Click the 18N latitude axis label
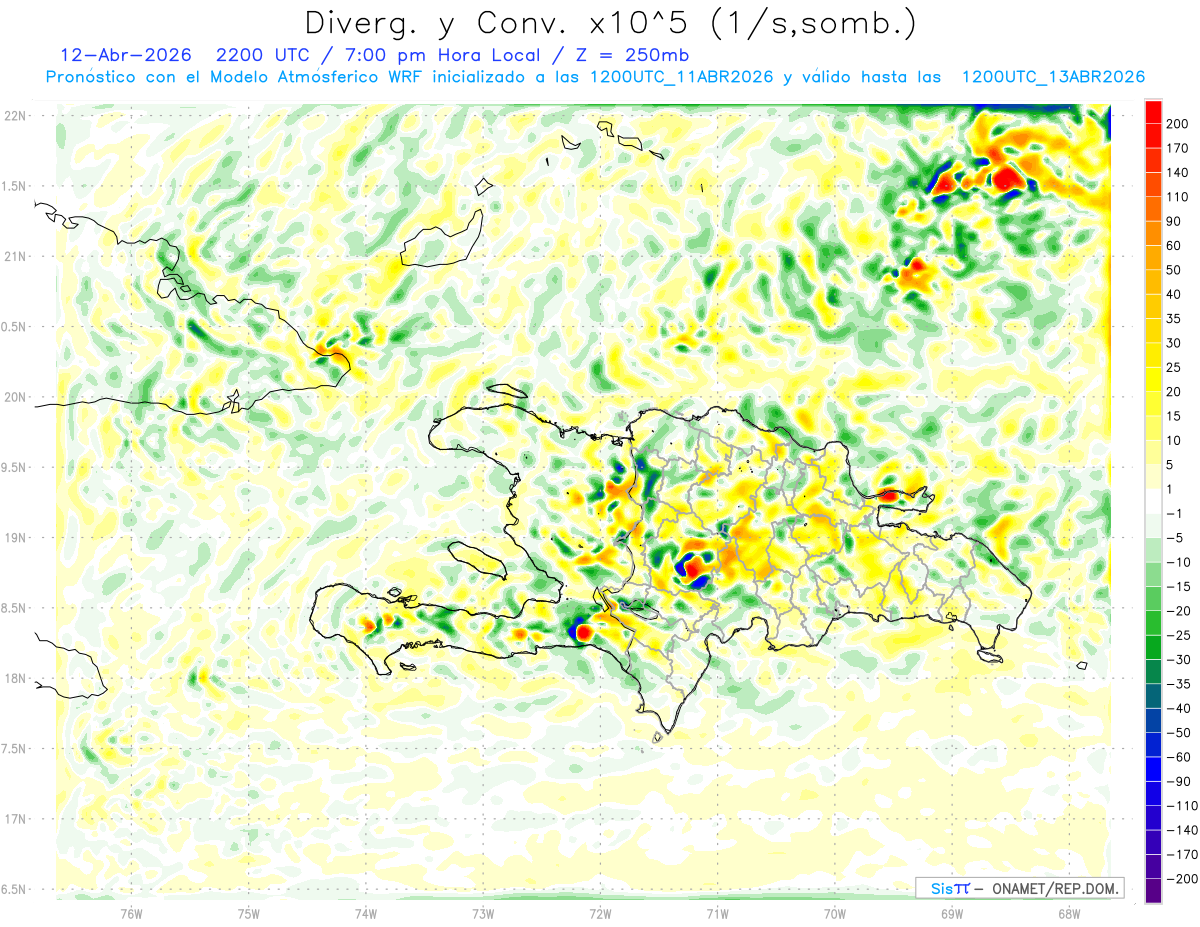 (x=14, y=678)
